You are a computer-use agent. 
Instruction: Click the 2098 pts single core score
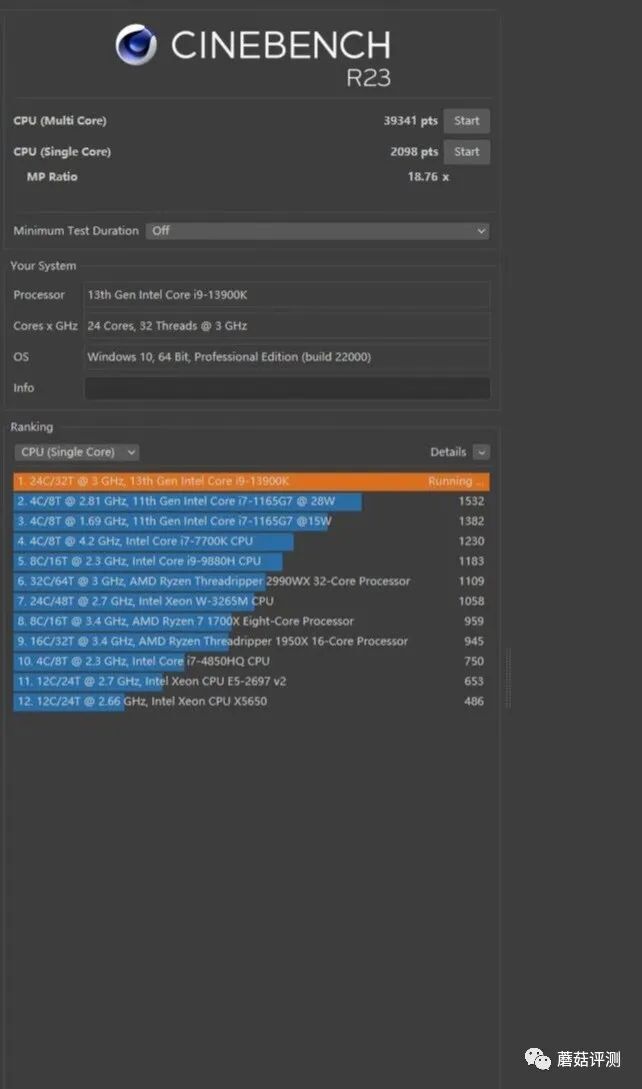tap(414, 152)
